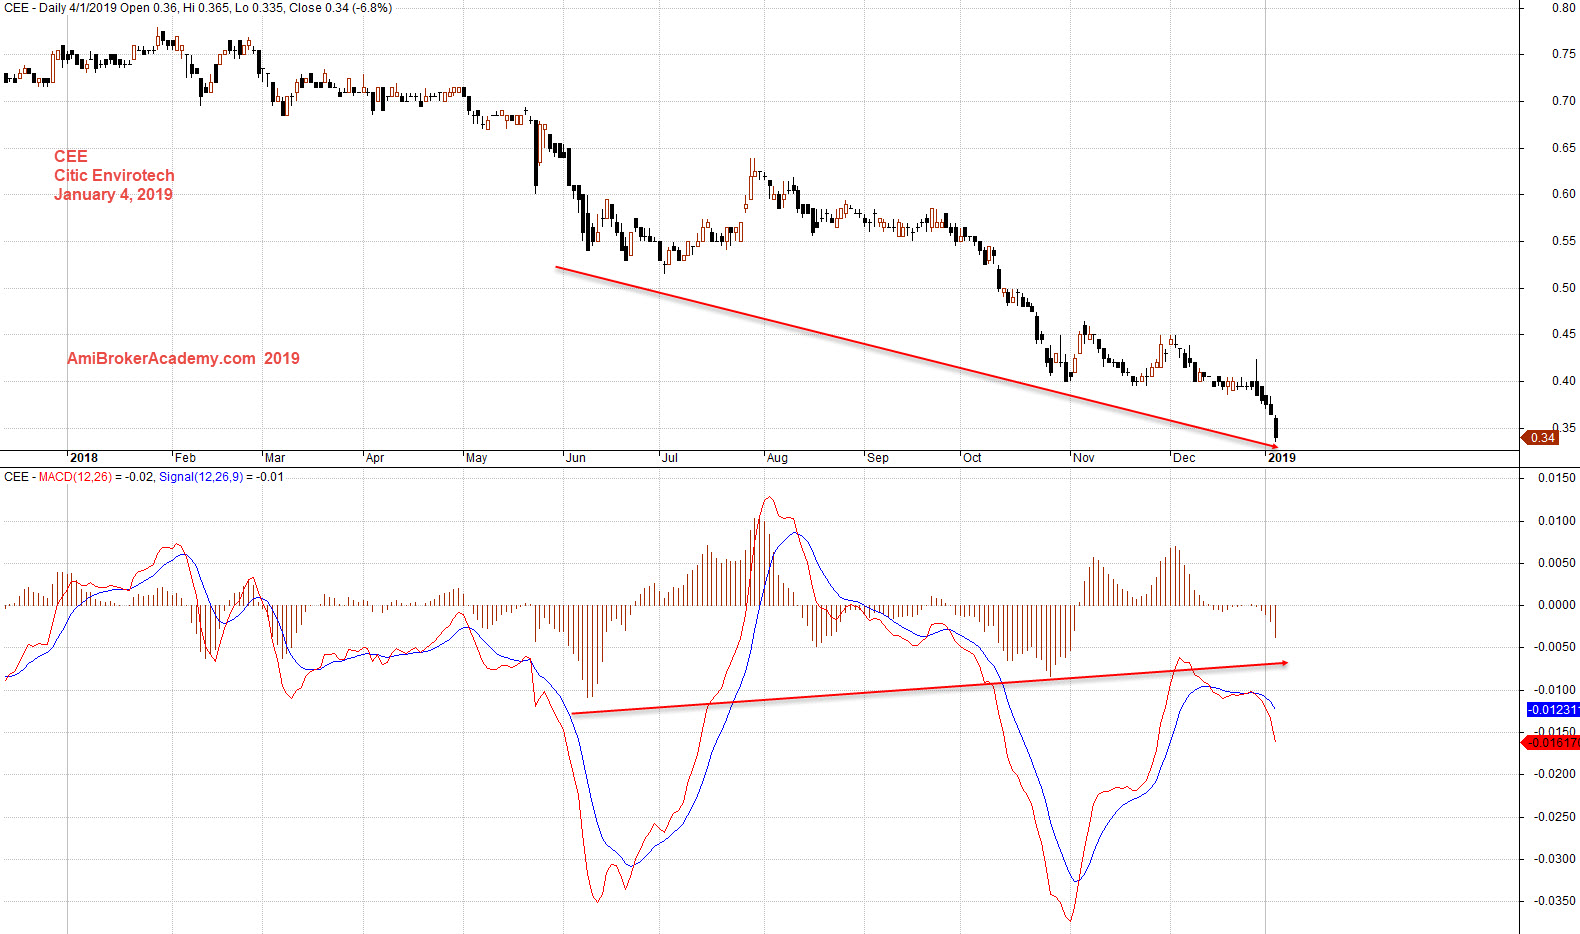Click the 'Citic Envirotech' annotation label
The image size is (1580, 934).
(x=114, y=175)
